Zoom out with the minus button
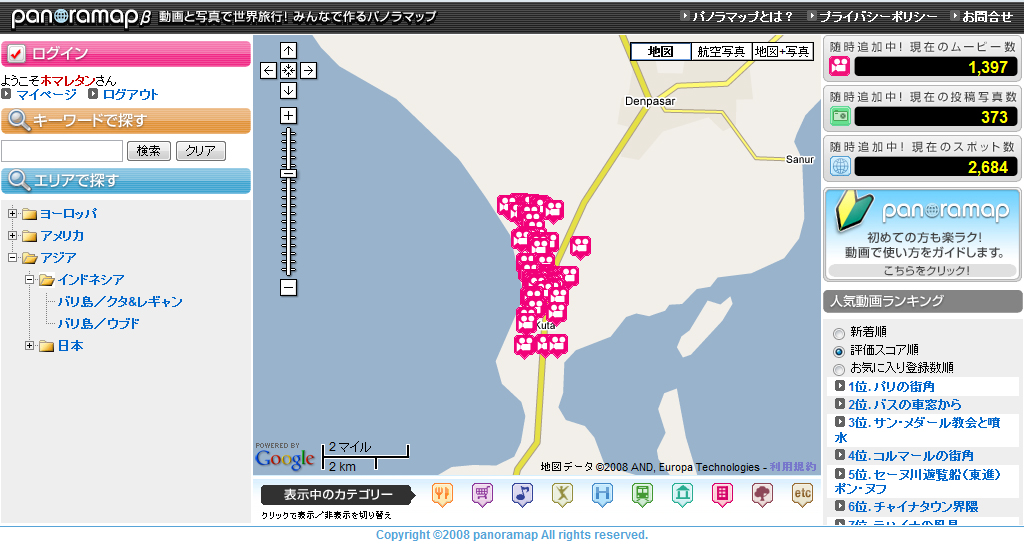Viewport: 1024px width, 548px height. pos(288,287)
